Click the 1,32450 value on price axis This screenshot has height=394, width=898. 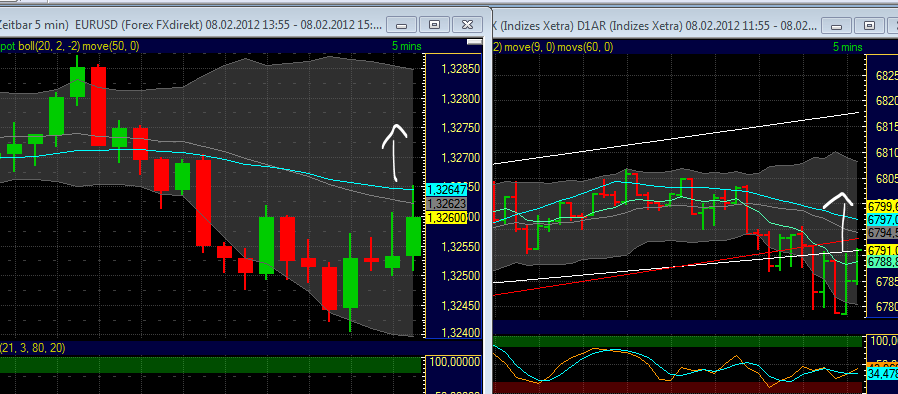tap(461, 306)
